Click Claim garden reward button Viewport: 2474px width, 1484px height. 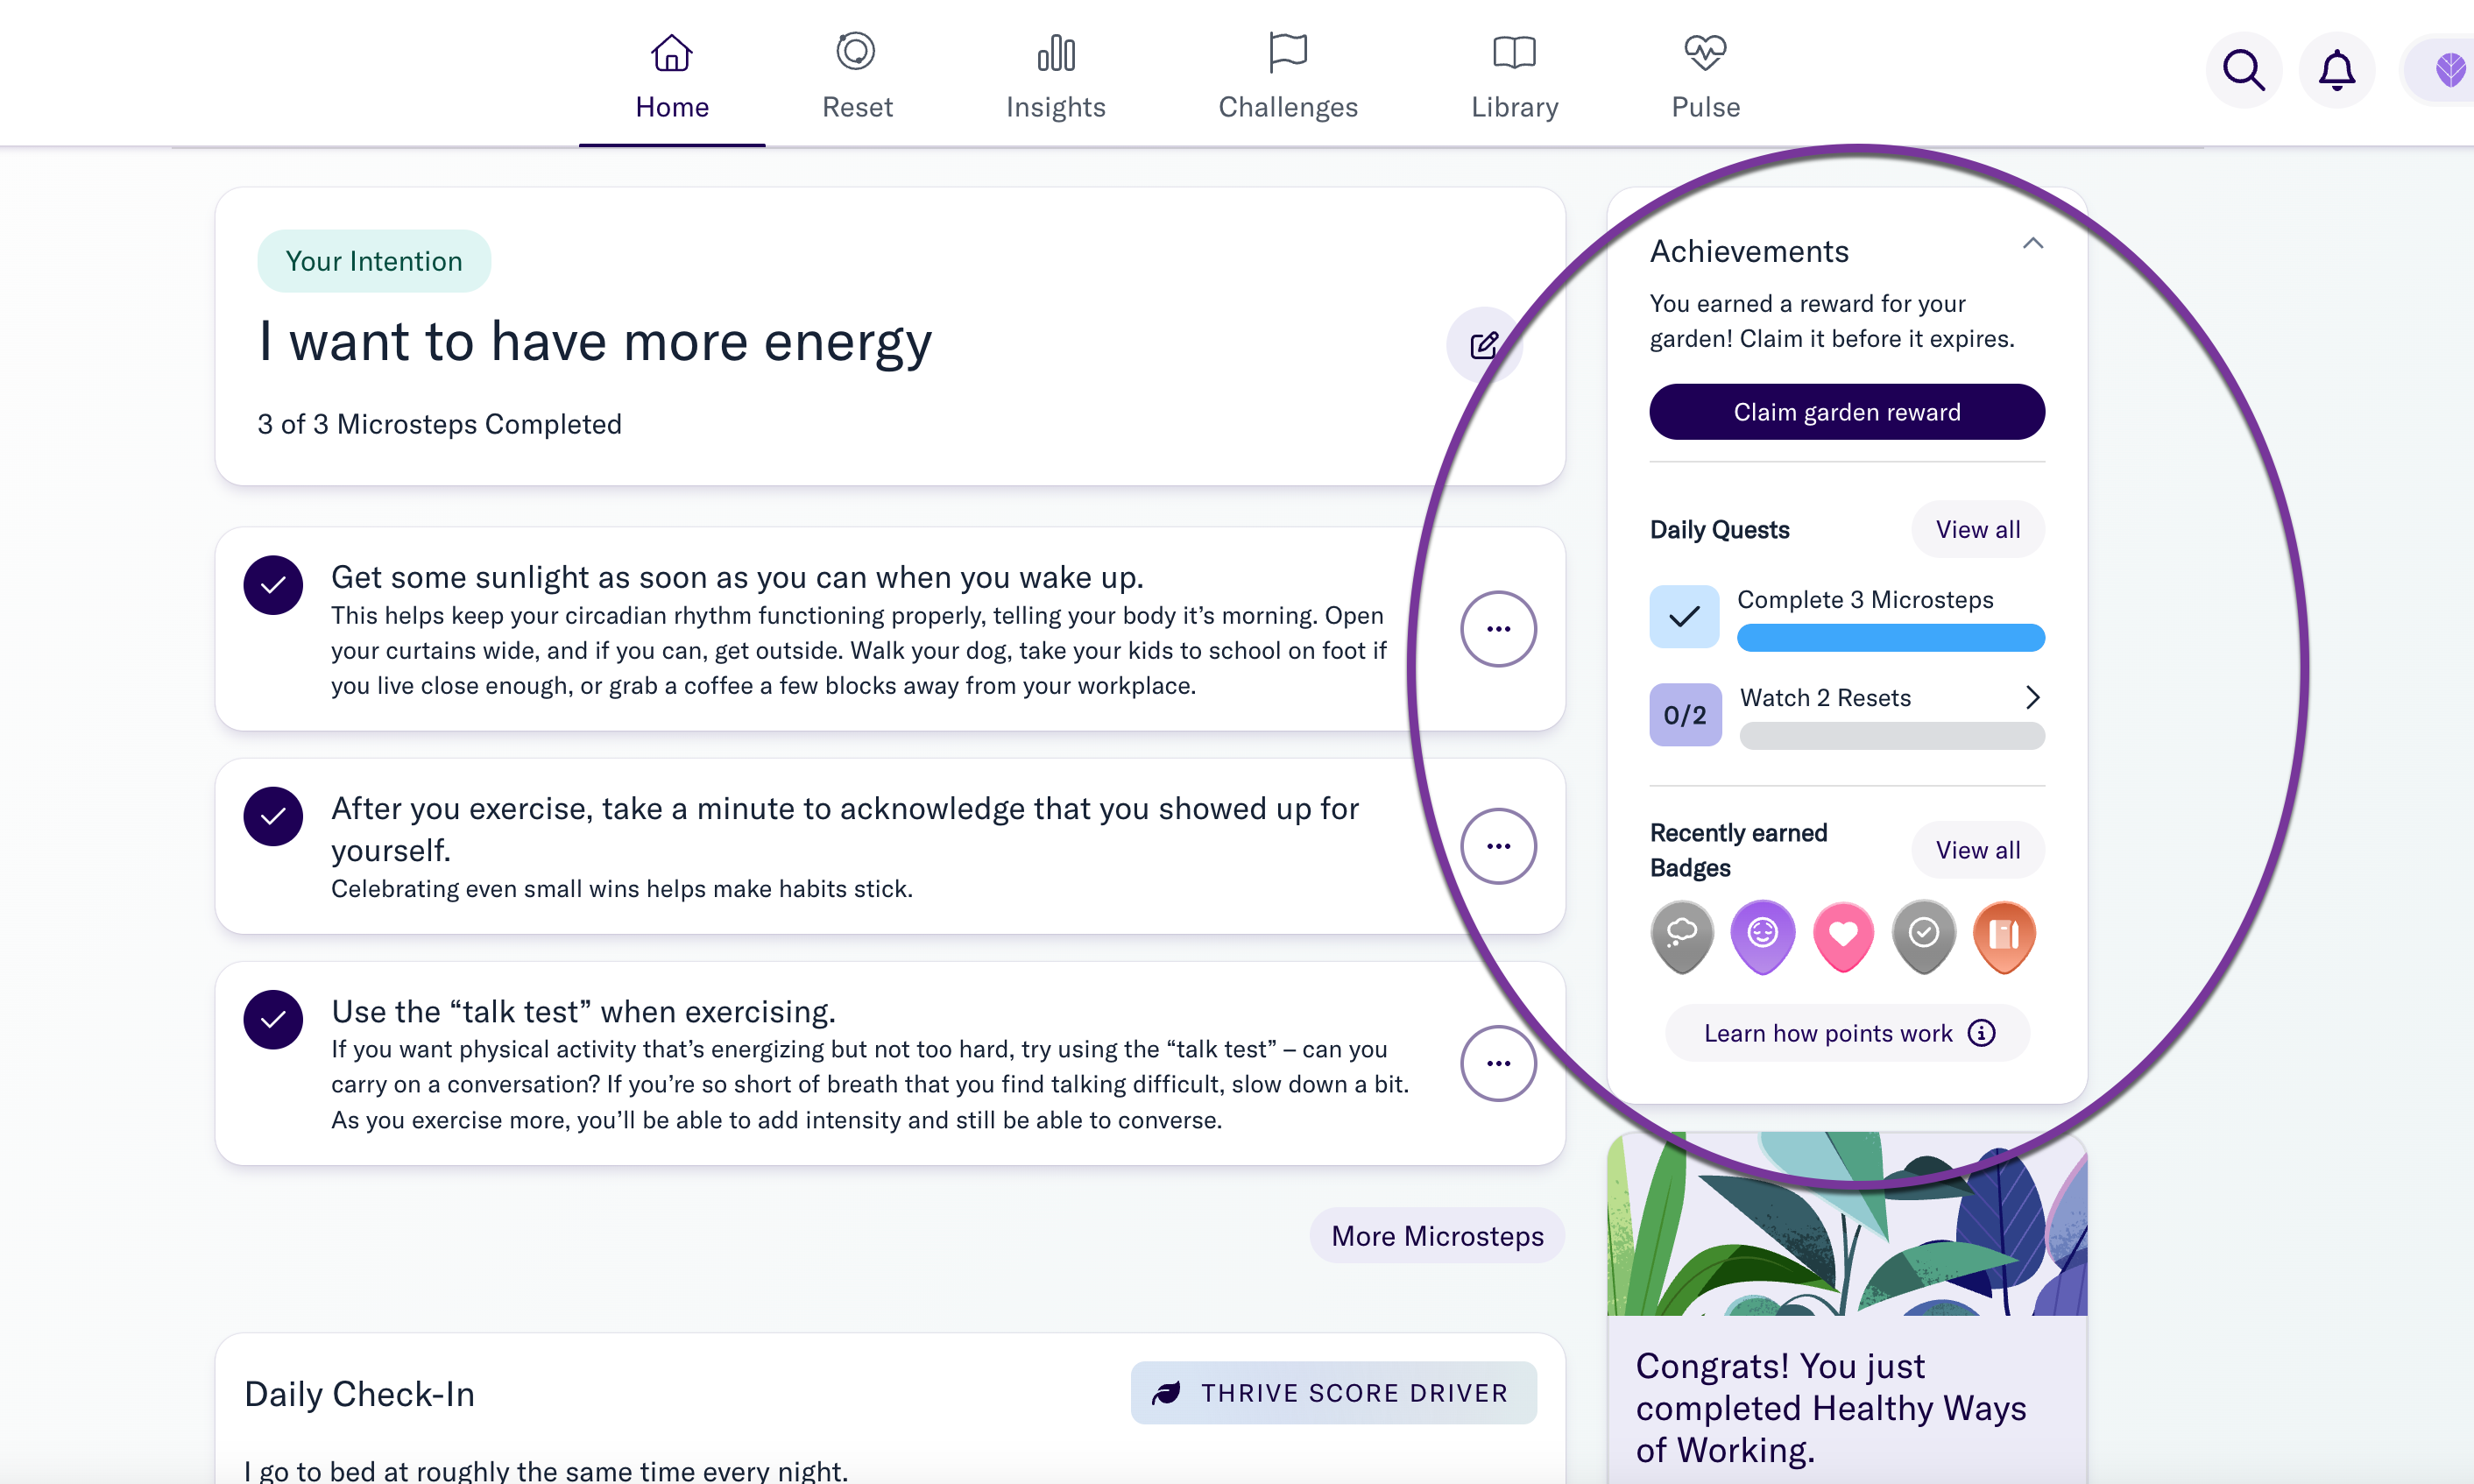pos(1846,412)
